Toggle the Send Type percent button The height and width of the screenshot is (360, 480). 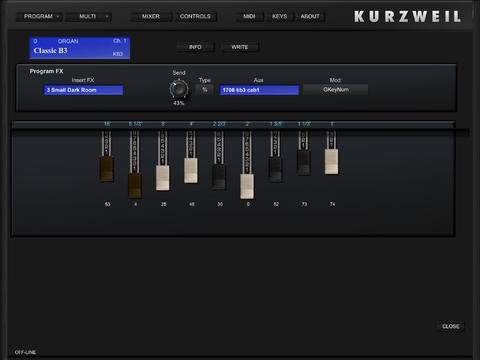pos(205,89)
